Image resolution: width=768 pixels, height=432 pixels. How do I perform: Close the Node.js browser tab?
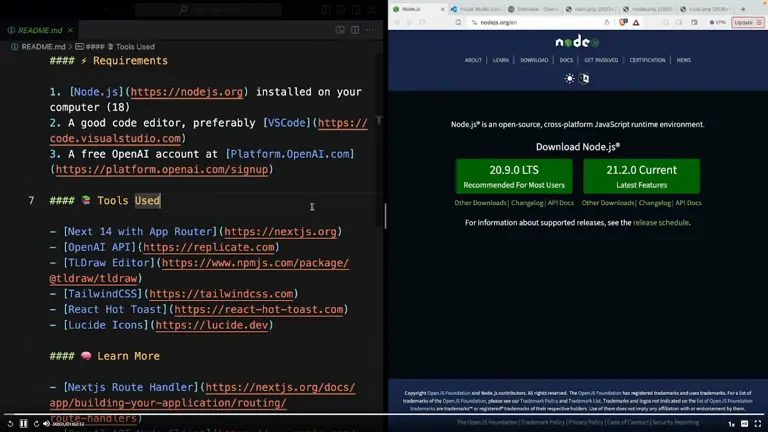[x=443, y=9]
